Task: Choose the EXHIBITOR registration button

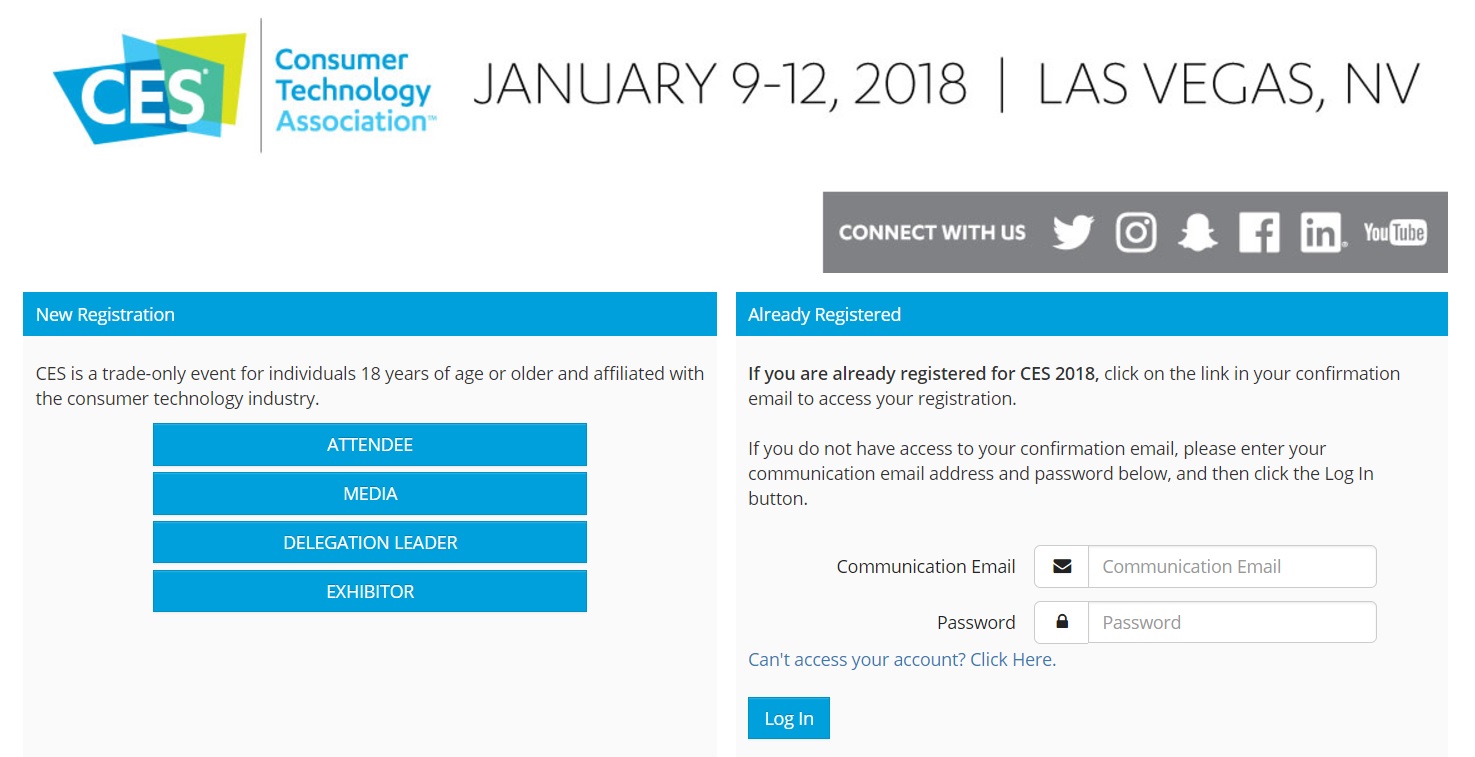Action: [370, 592]
